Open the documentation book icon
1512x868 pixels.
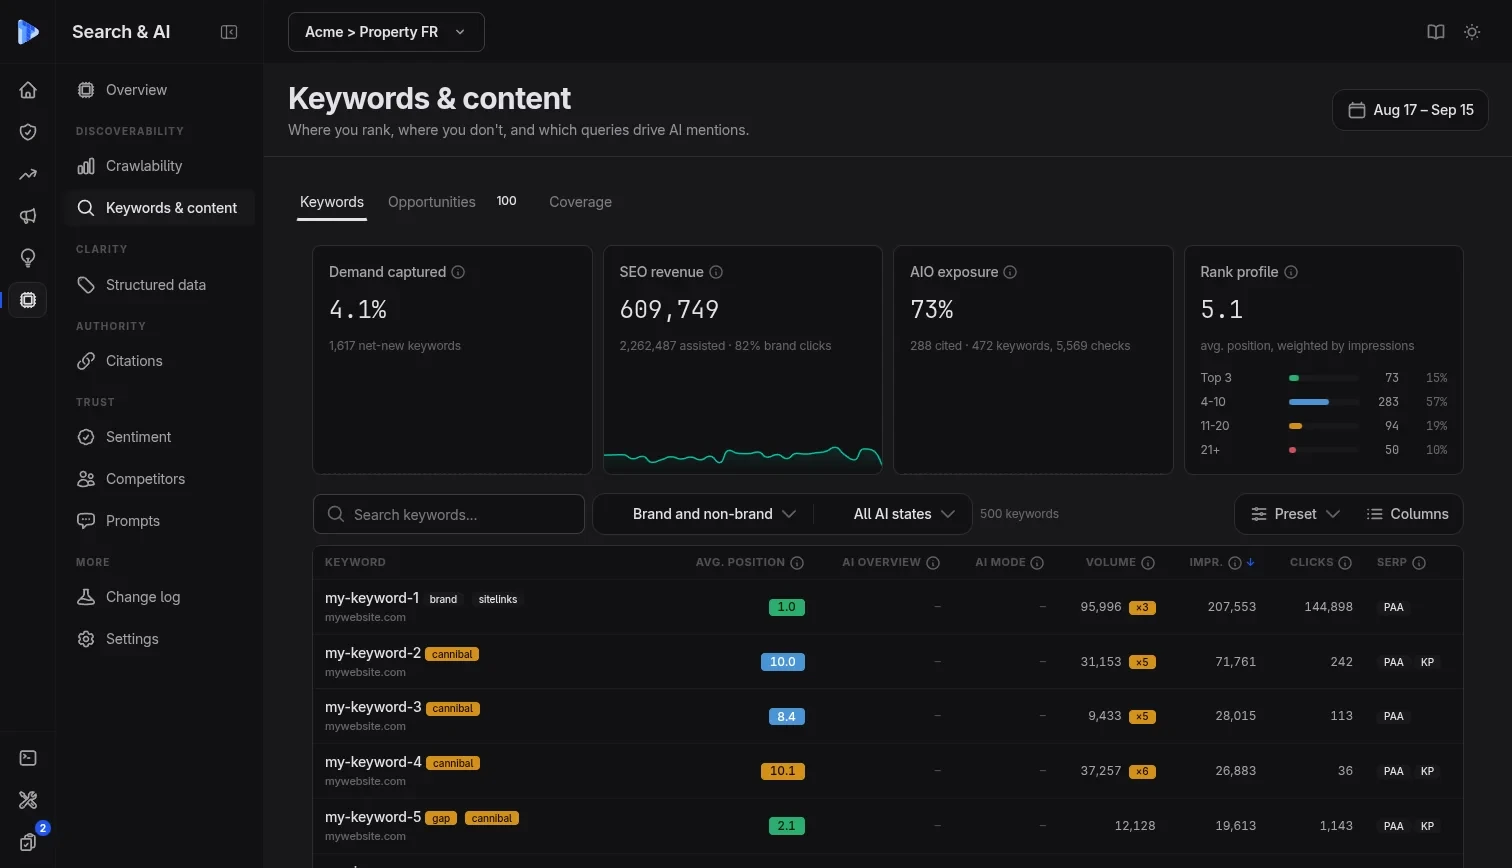(1436, 32)
